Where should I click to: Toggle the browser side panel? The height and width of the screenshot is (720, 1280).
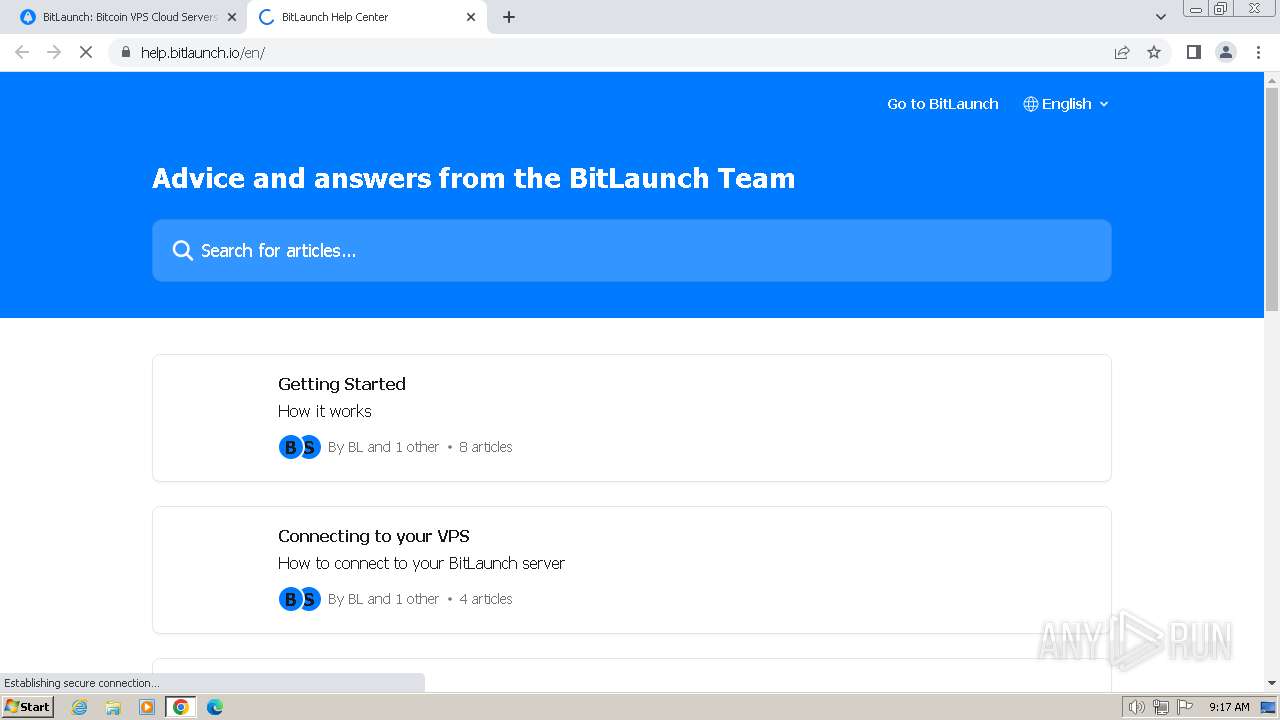pos(1193,52)
